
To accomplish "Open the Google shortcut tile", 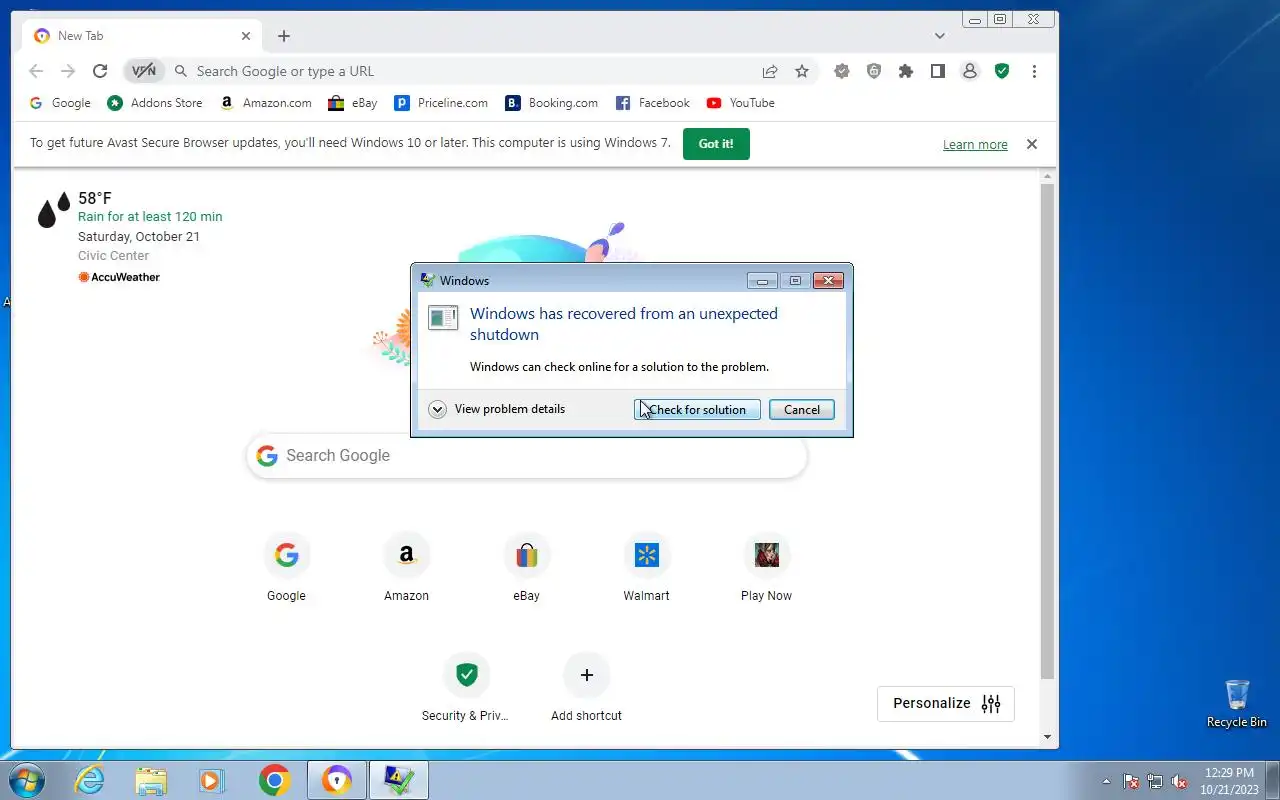I will [287, 568].
